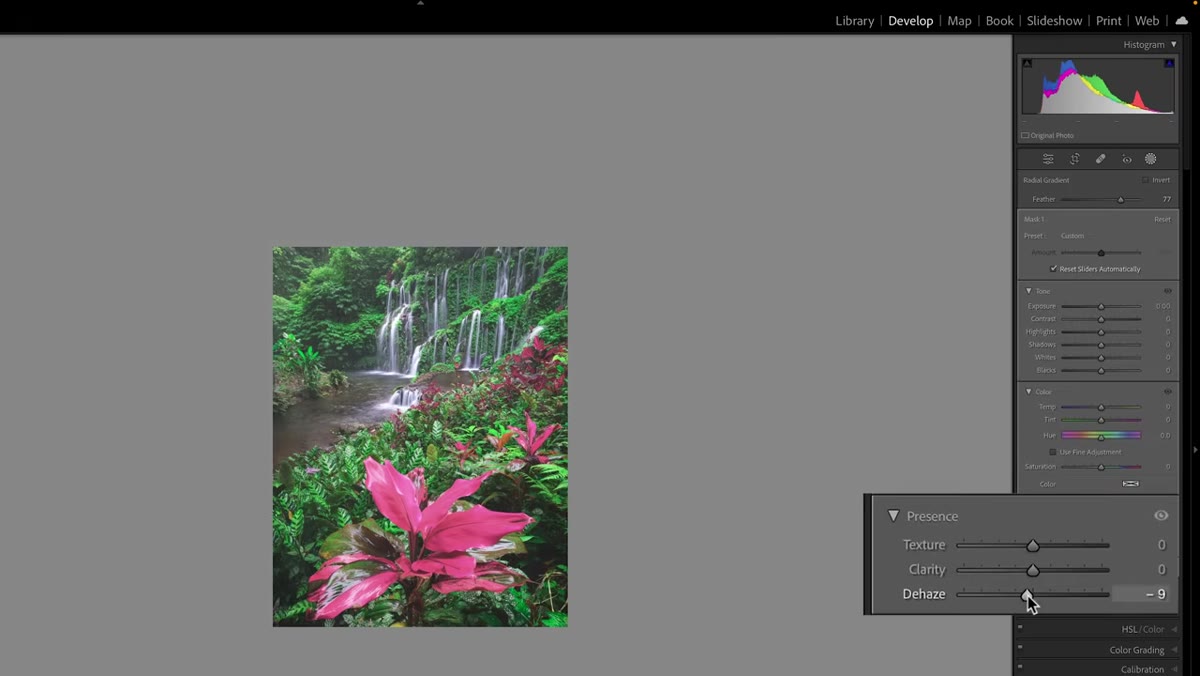Collapse the Color section triangle
This screenshot has height=676, width=1200.
[1029, 392]
